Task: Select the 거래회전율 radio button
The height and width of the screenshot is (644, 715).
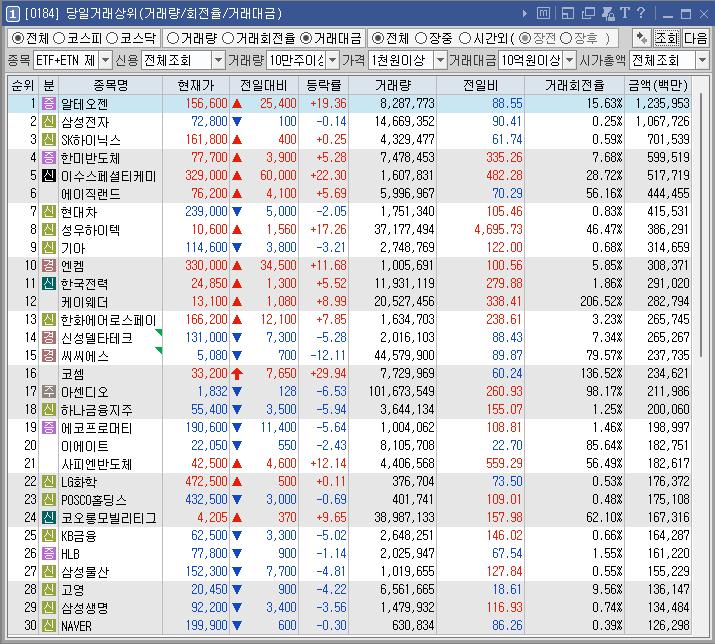Action: pyautogui.click(x=228, y=38)
